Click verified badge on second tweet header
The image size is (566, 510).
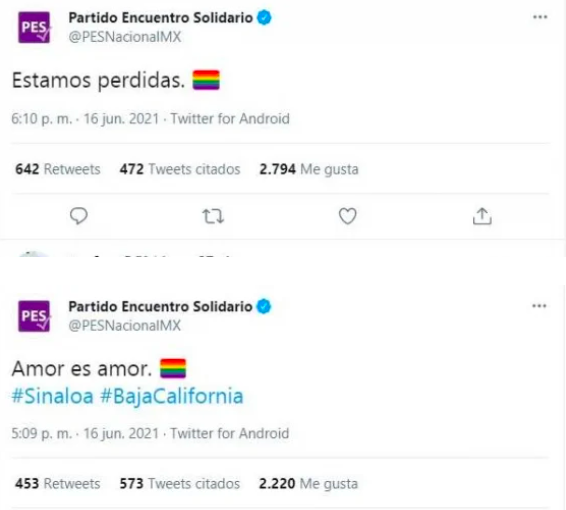(x=264, y=306)
